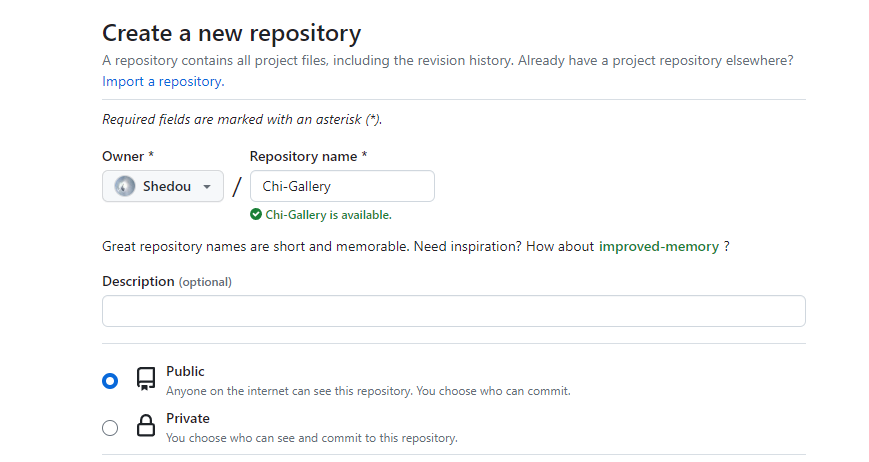Click into the Description text box

(453, 310)
